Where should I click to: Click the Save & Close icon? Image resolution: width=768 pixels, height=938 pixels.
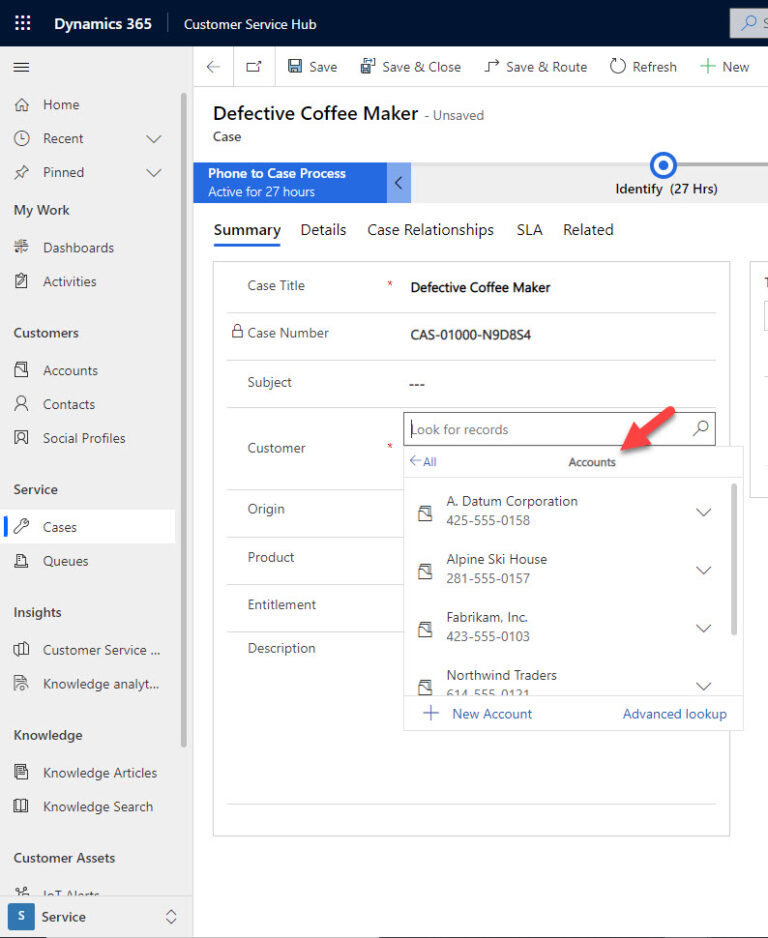[367, 66]
